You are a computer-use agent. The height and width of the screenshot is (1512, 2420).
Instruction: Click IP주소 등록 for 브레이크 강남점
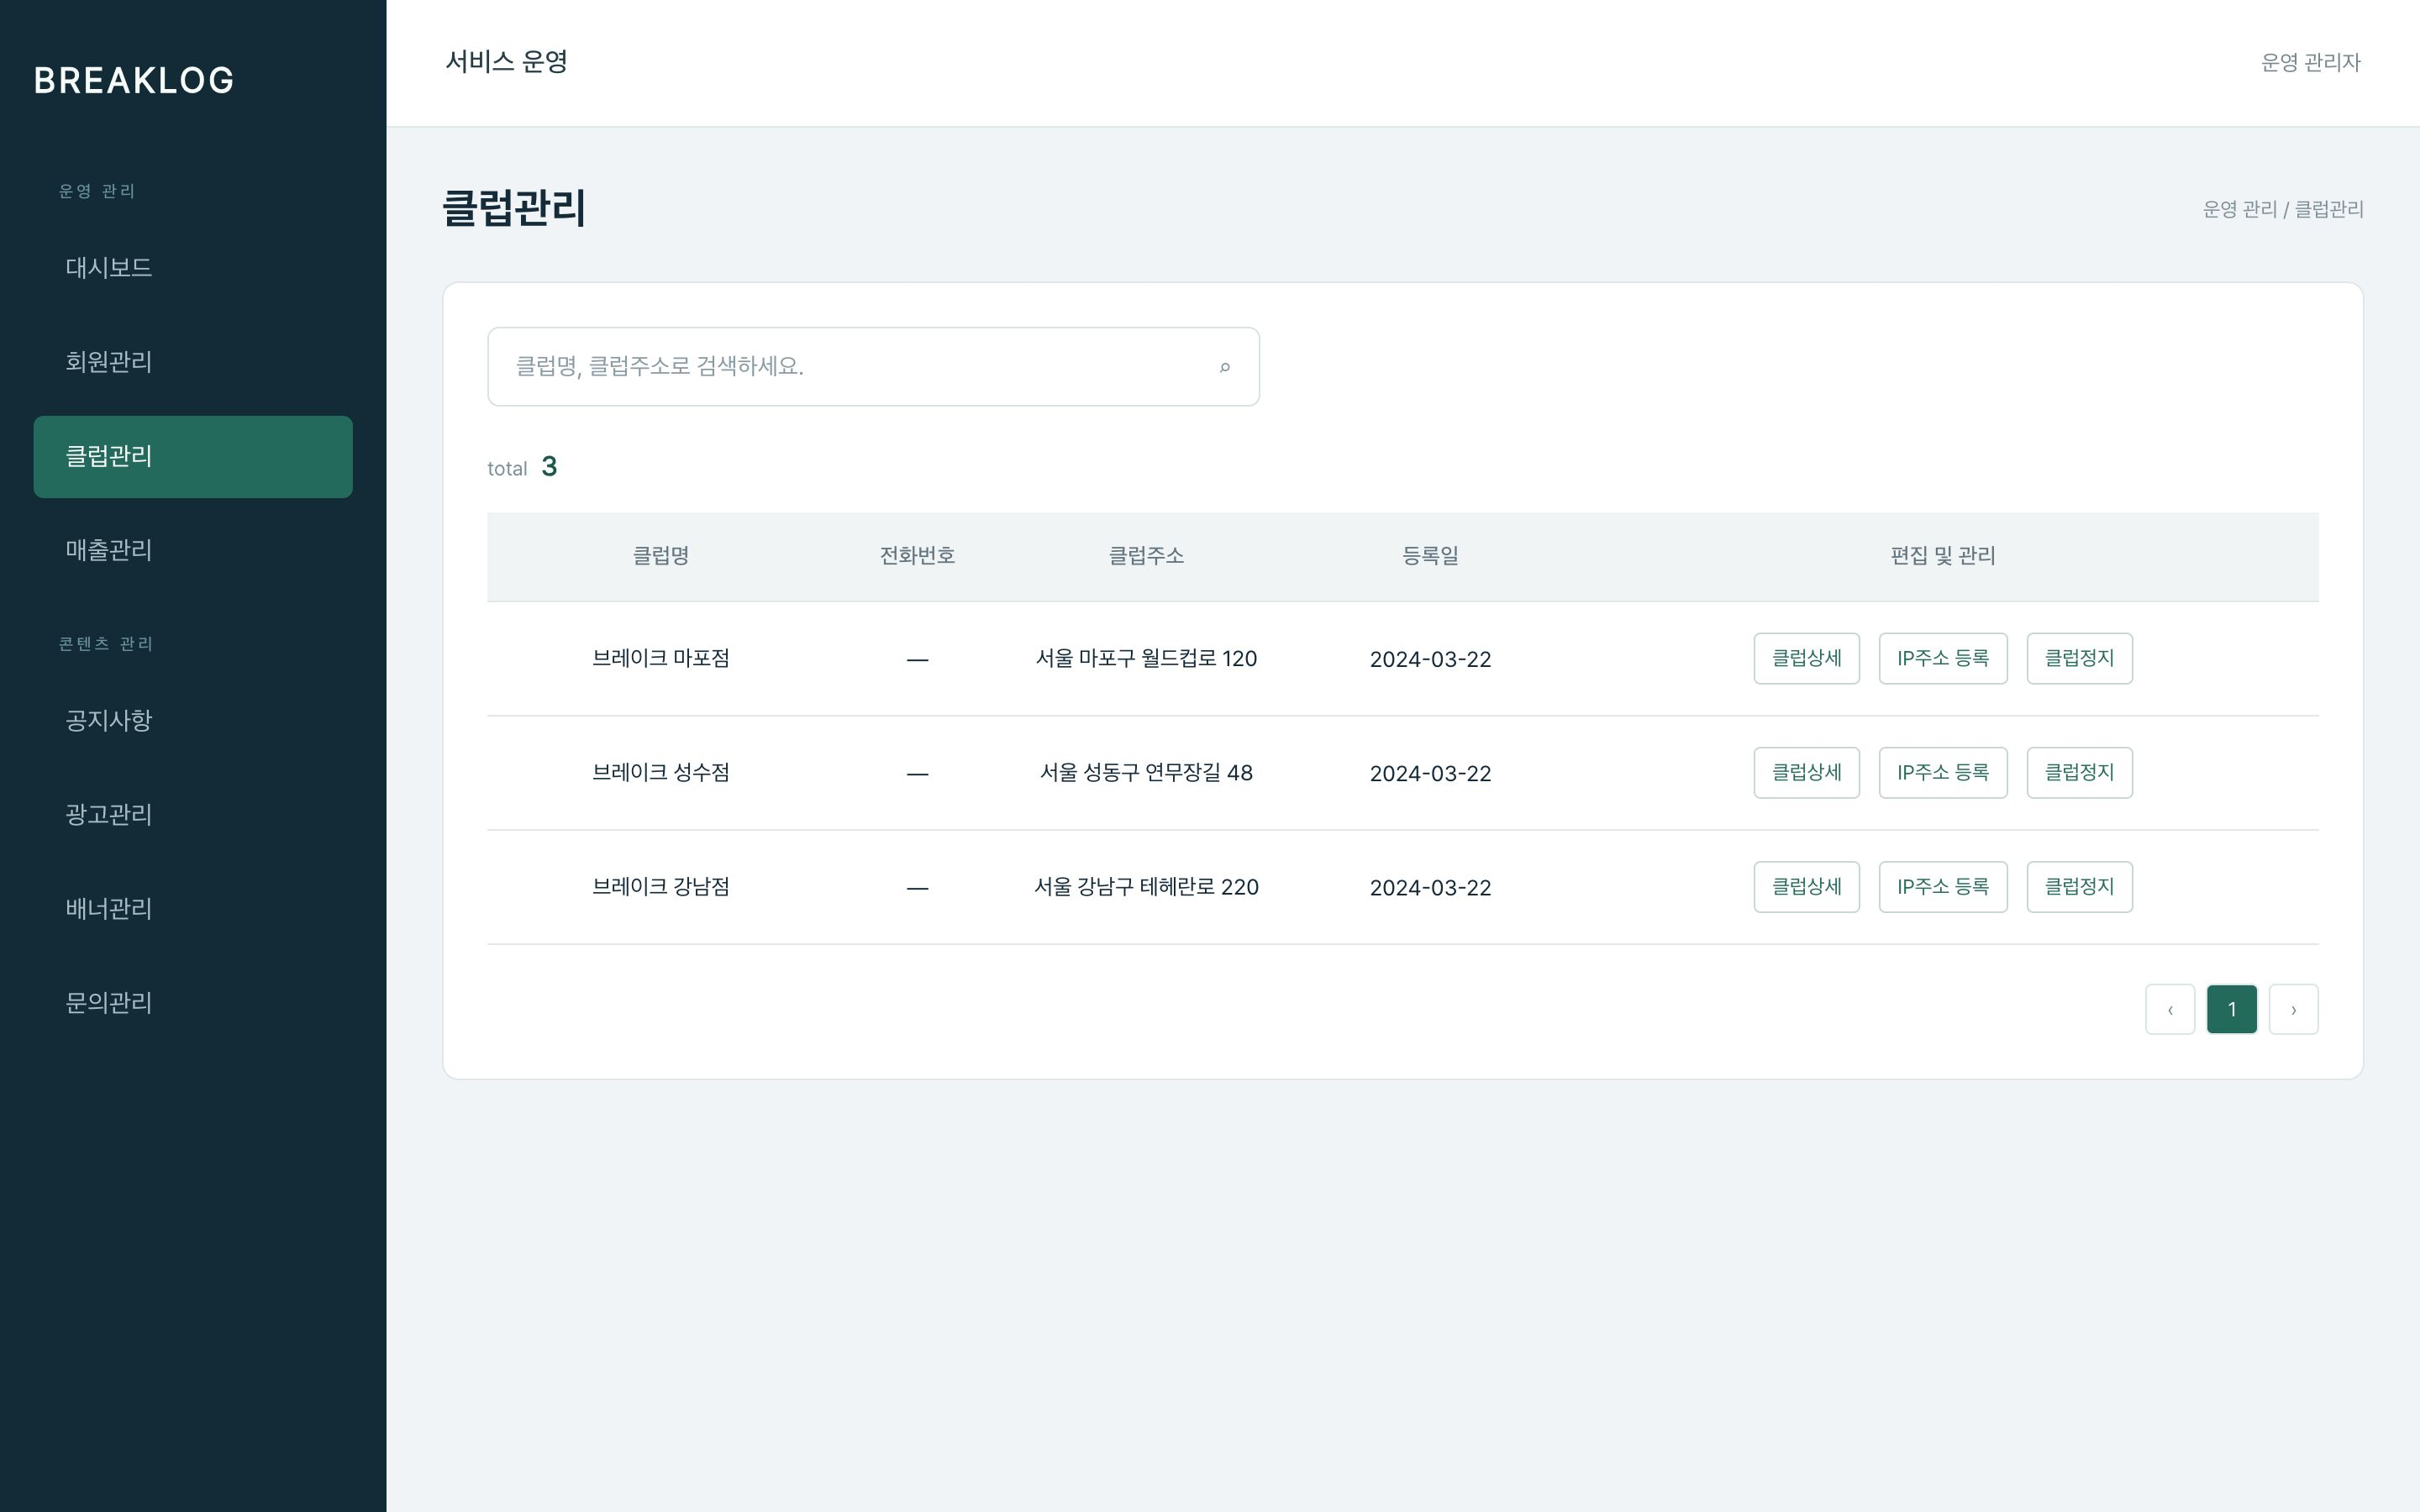click(1942, 886)
